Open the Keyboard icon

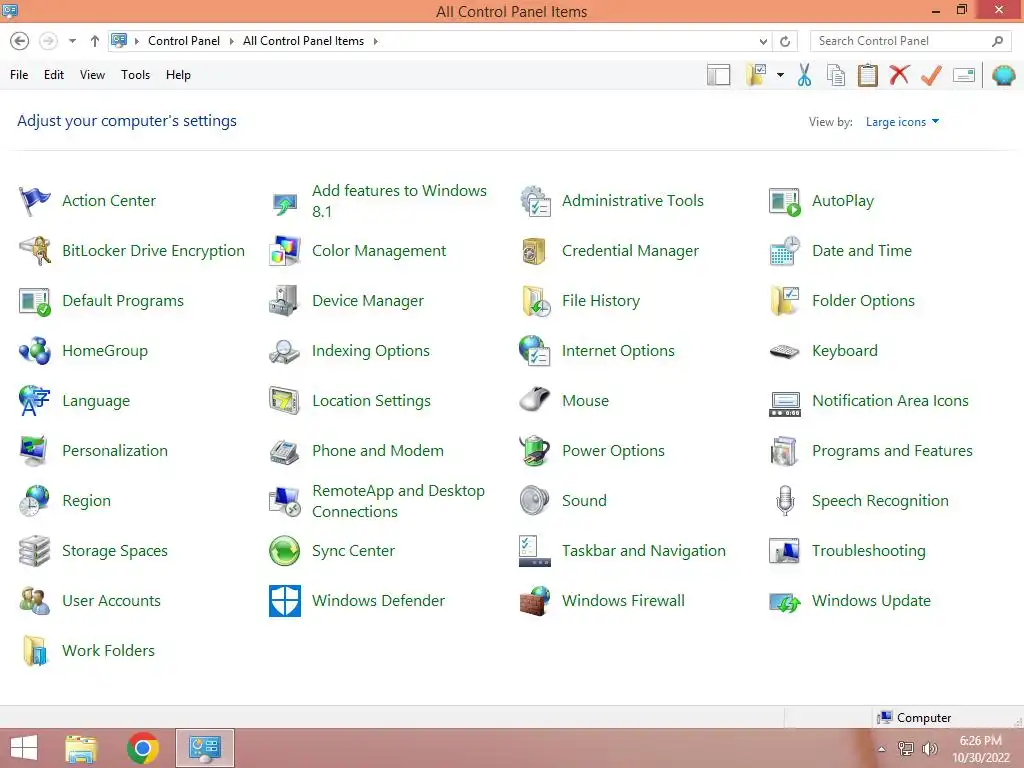784,351
